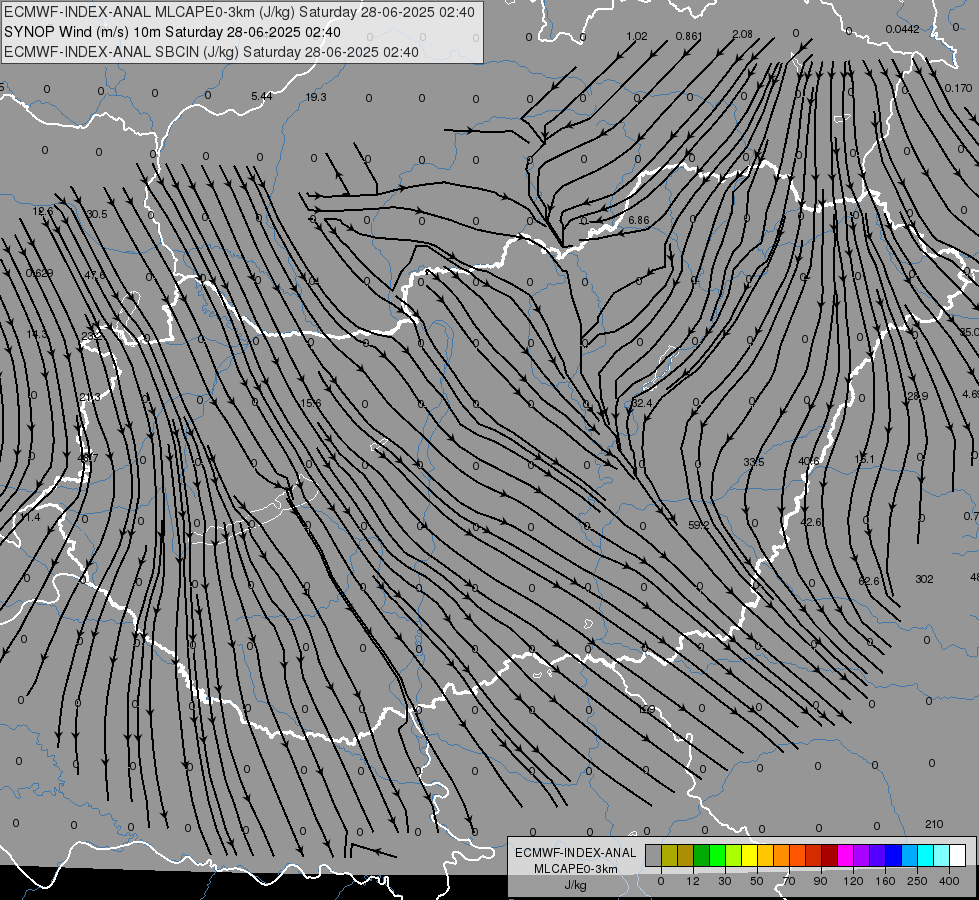Click the legend scale value 90
979x900 pixels.
[x=820, y=881]
